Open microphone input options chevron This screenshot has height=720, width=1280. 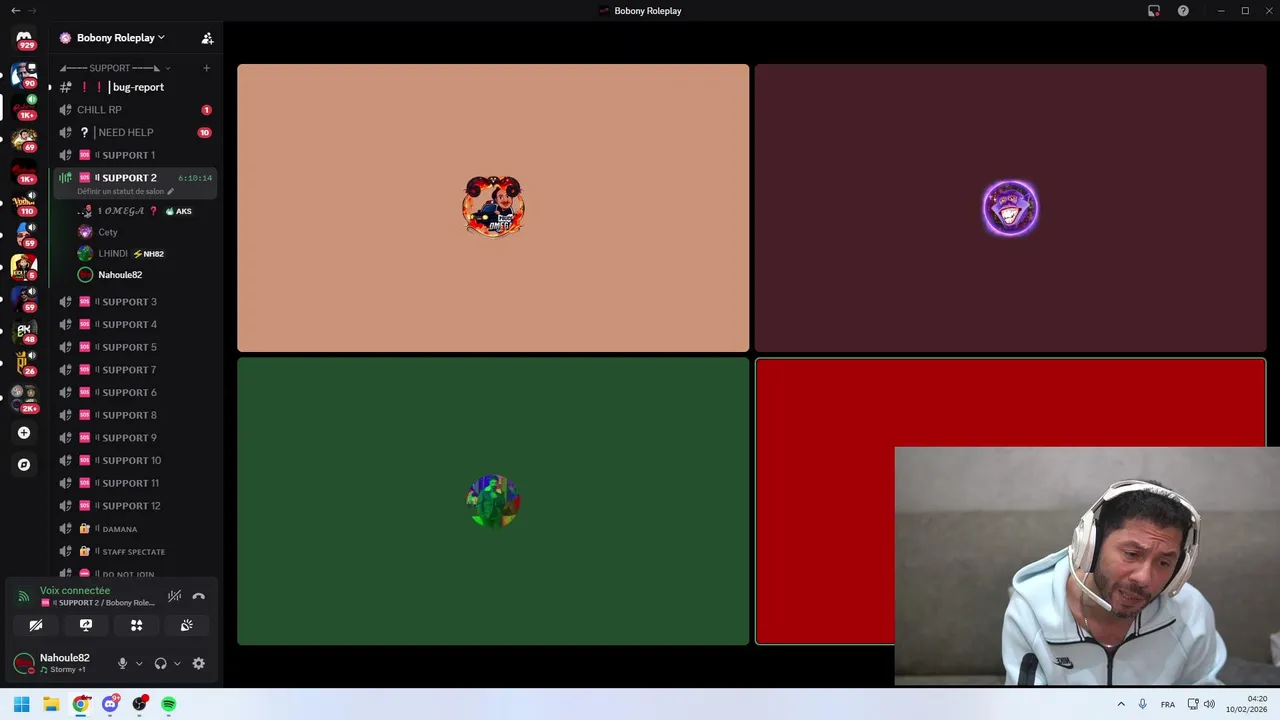click(139, 663)
